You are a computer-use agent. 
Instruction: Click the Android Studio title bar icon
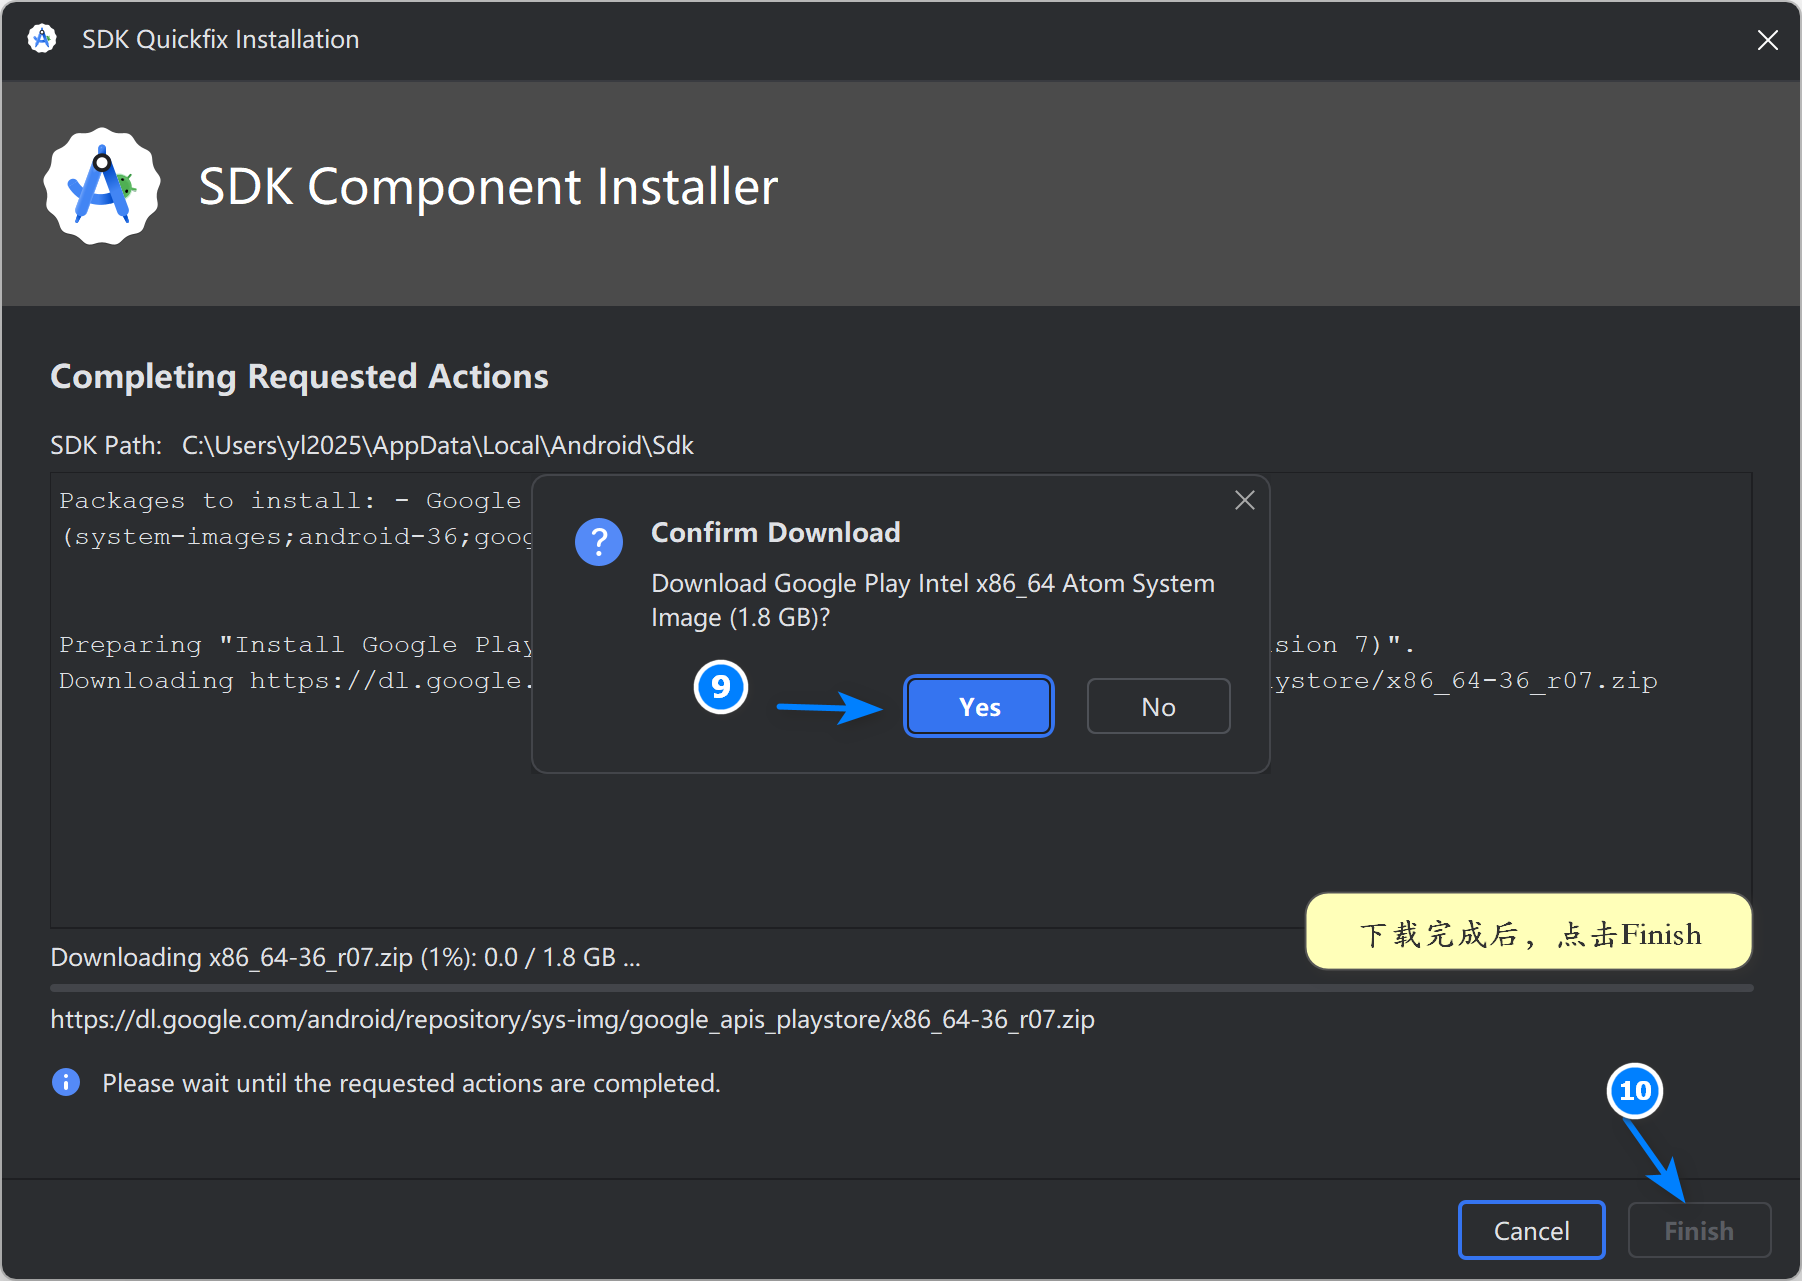click(x=42, y=39)
